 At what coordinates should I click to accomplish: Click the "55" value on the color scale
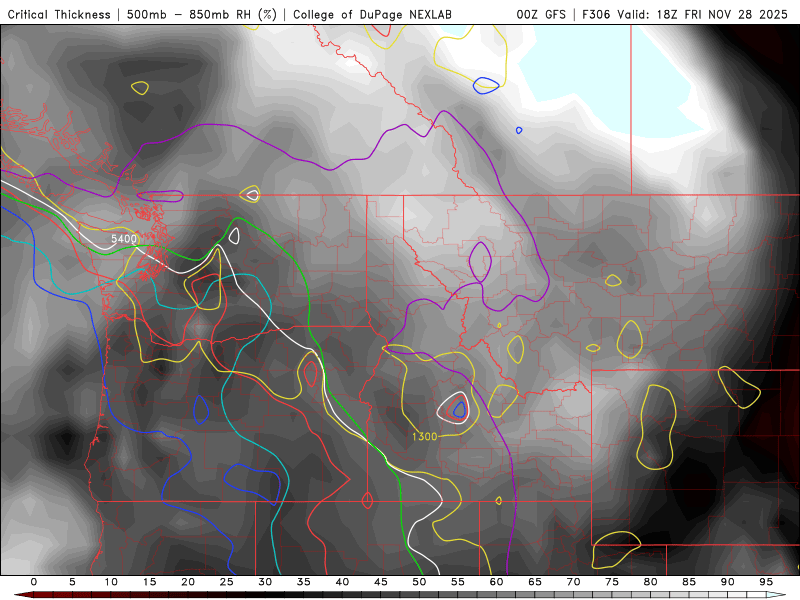(458, 582)
